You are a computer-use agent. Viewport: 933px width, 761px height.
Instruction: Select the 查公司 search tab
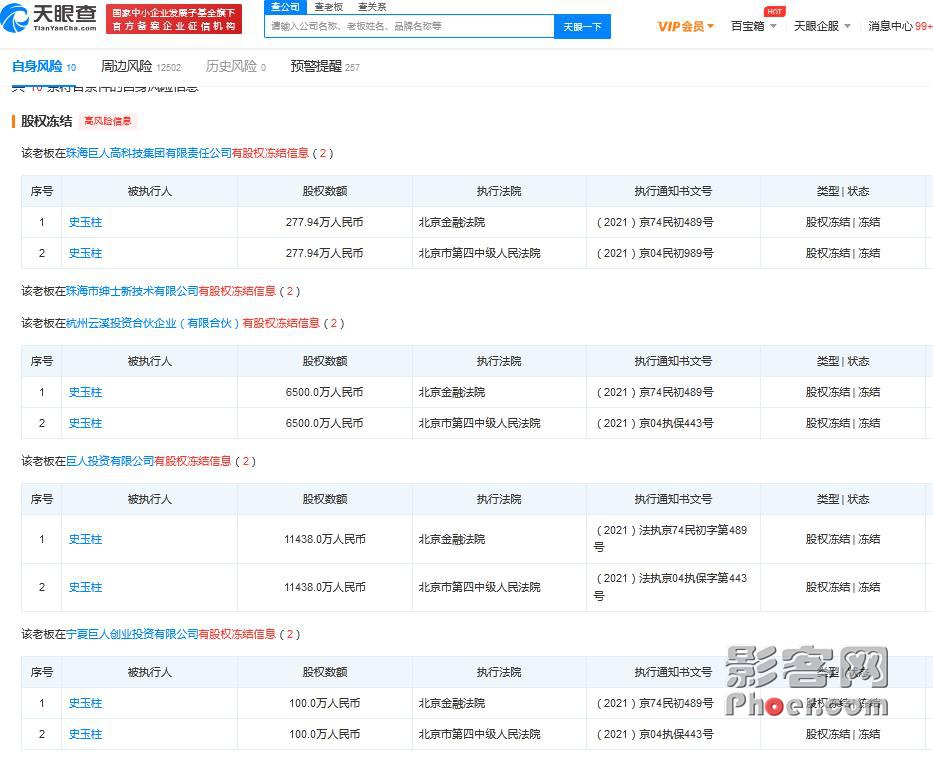click(x=286, y=7)
